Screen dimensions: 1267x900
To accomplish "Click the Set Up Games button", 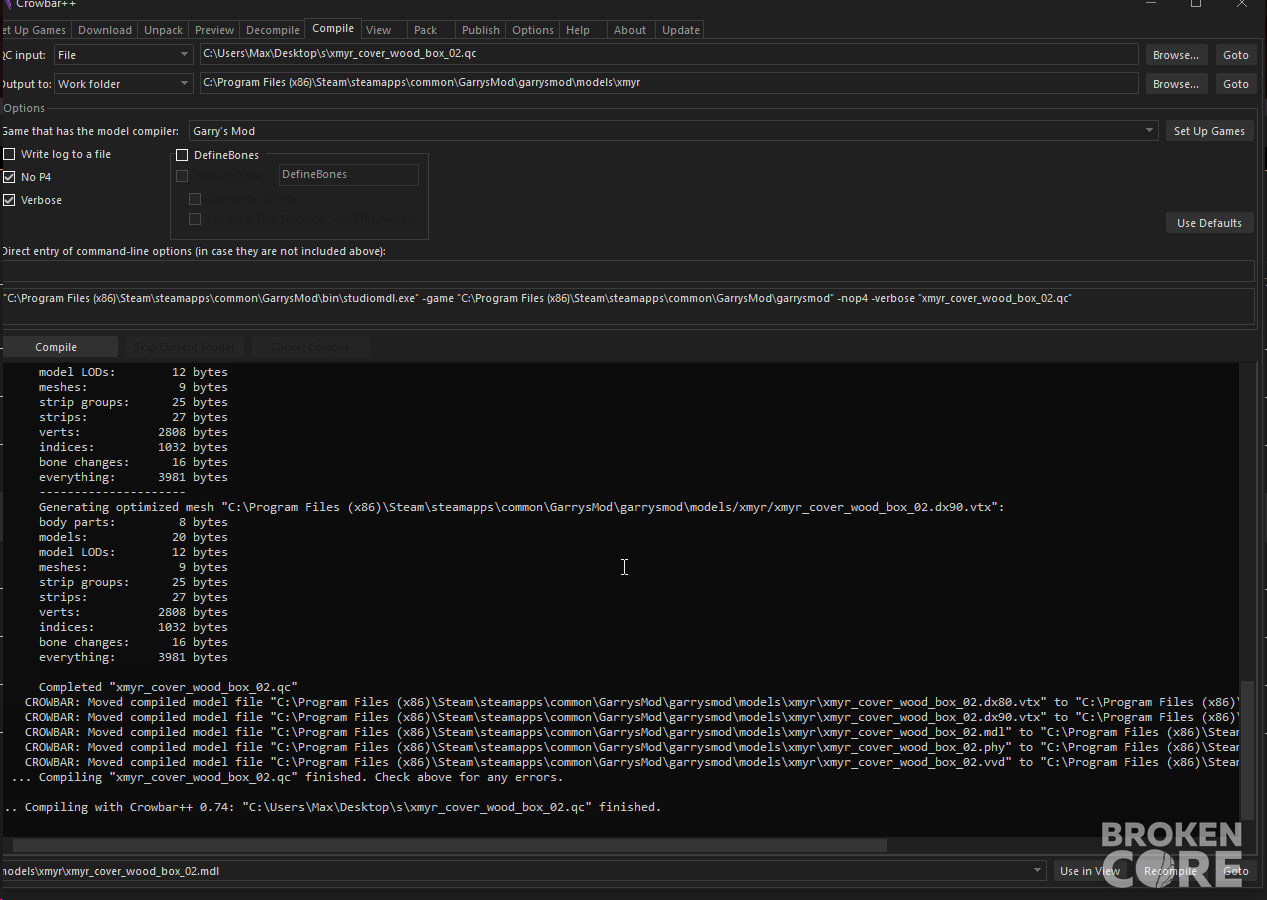I will [1209, 131].
